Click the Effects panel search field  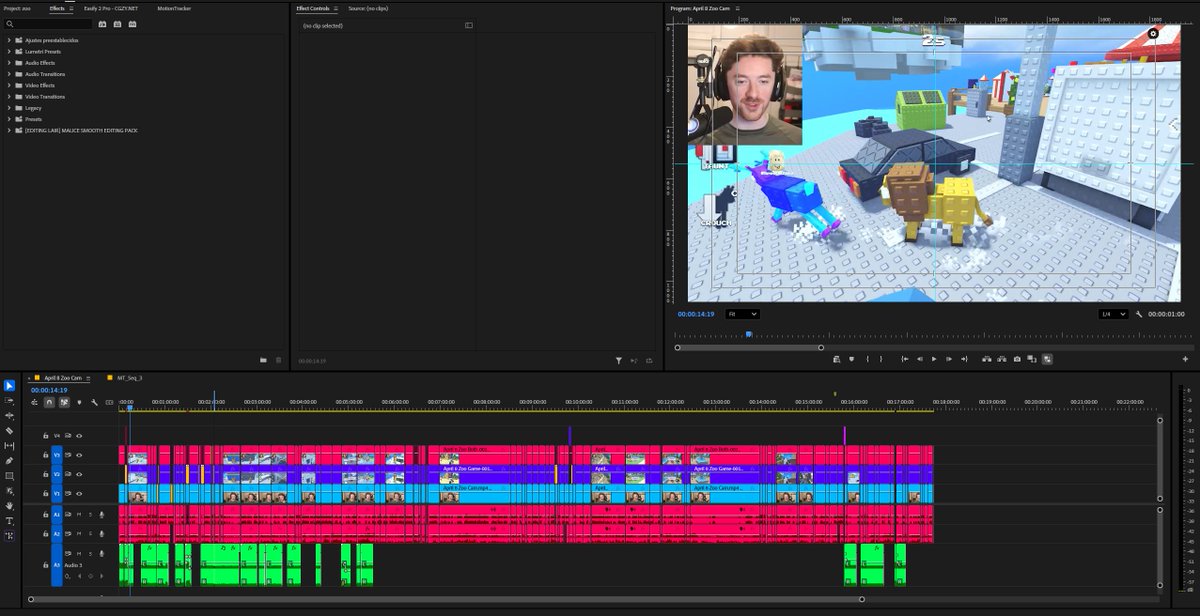click(49, 24)
